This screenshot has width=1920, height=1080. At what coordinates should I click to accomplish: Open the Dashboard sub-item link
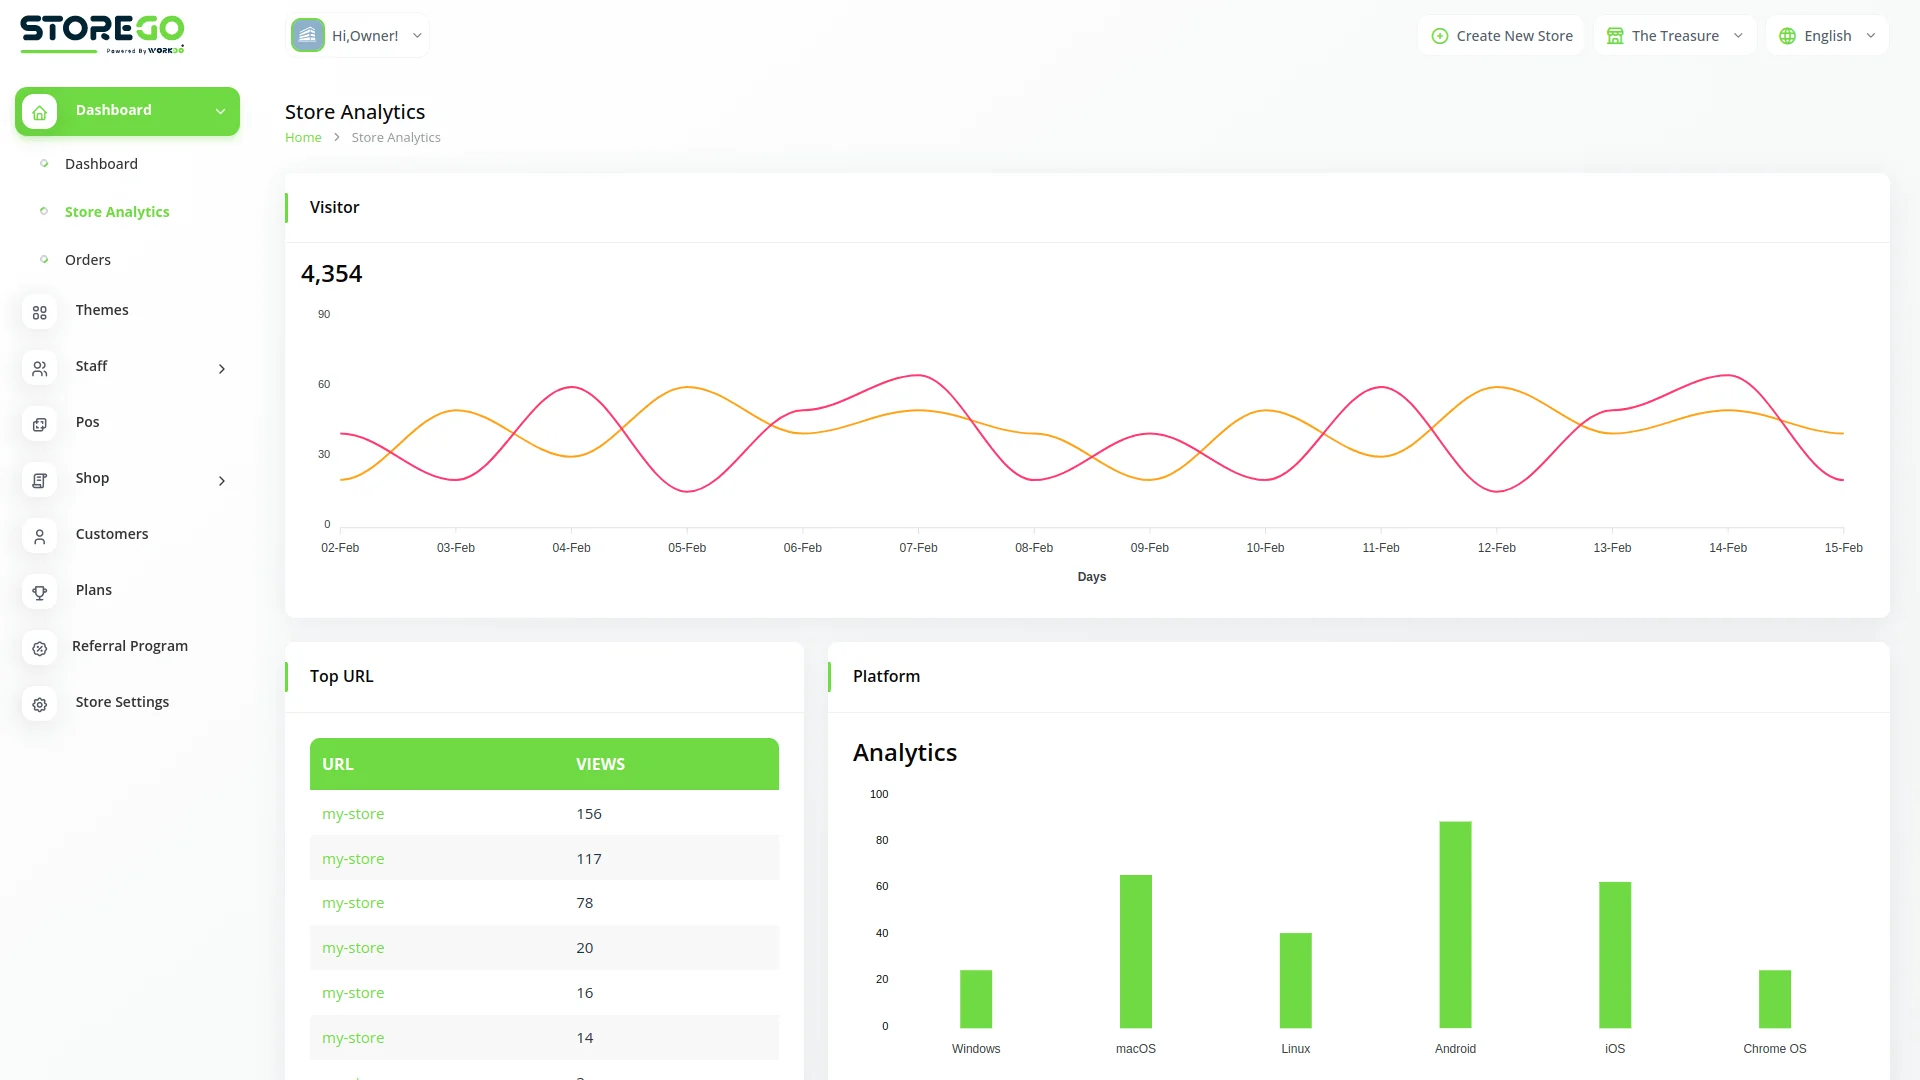click(x=101, y=164)
